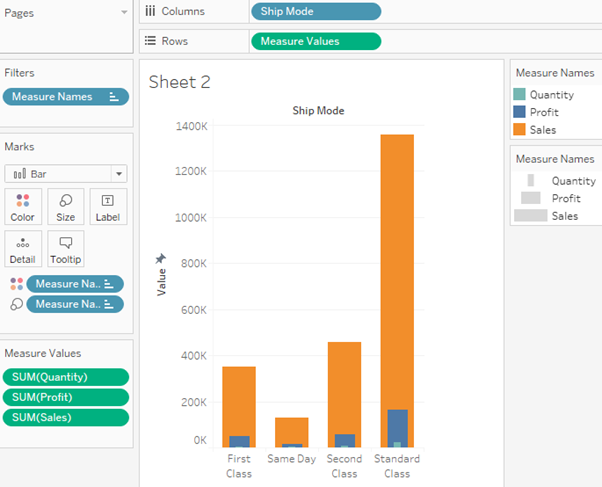
Task: Click the Rows shelf icon
Action: 150,41
